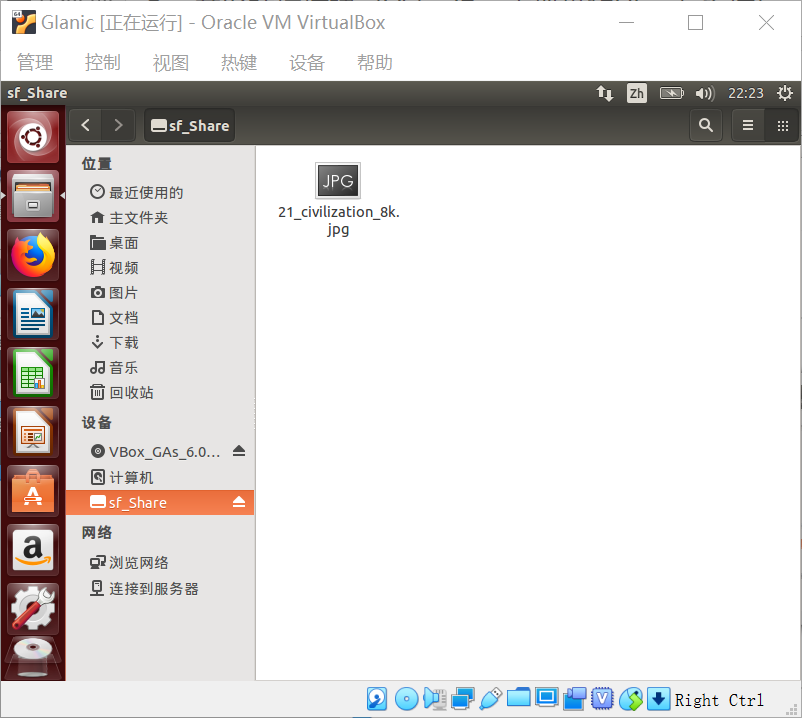Open 连接到服务器 connect to server

(160, 588)
